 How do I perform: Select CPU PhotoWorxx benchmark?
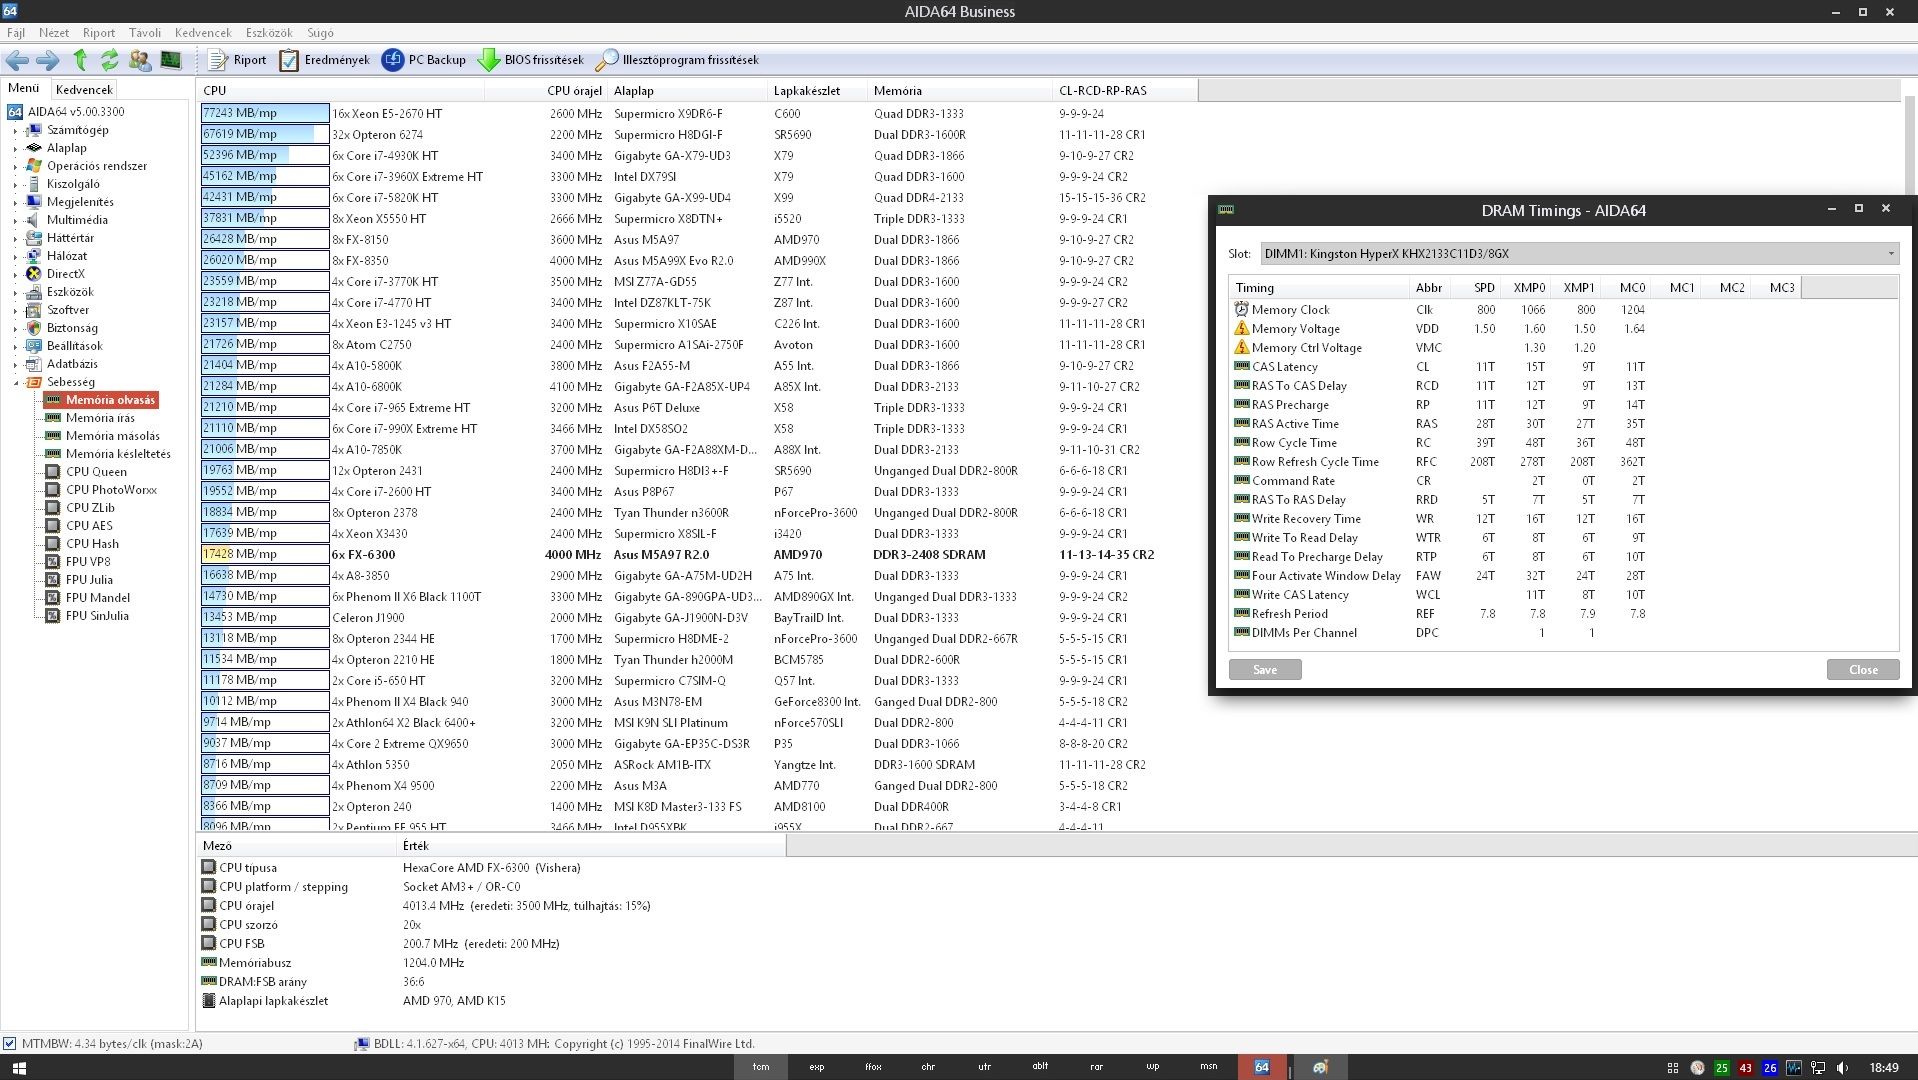click(111, 490)
